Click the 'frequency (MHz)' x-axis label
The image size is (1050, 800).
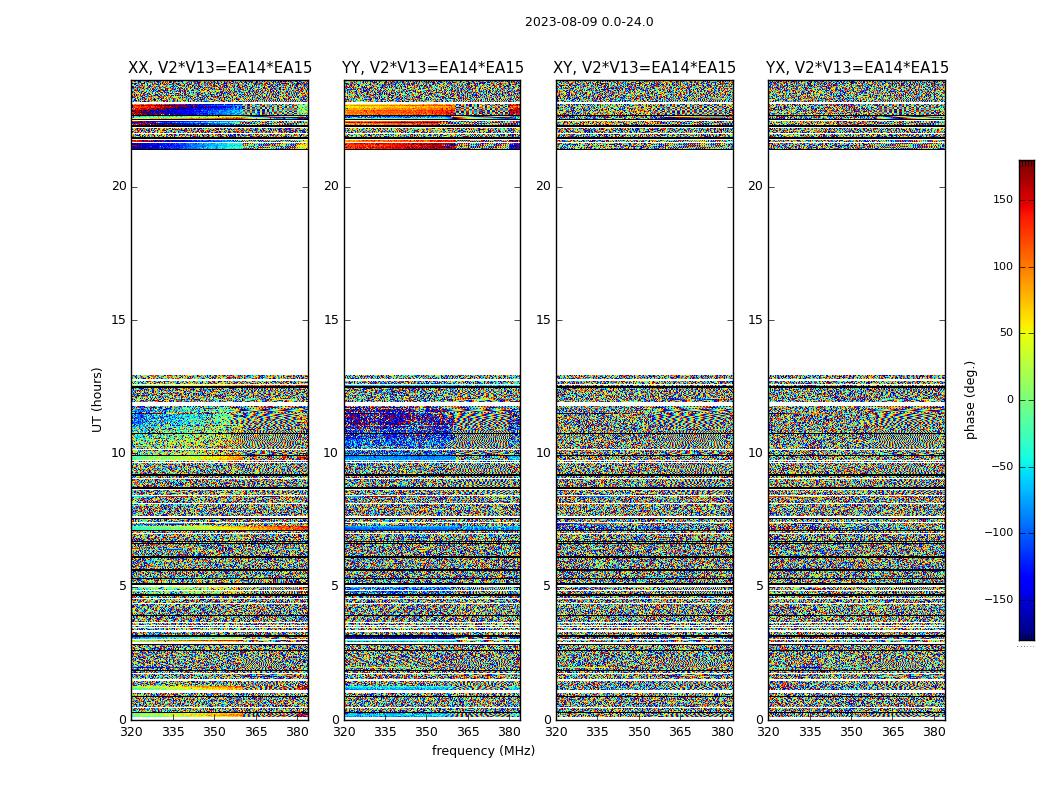[x=483, y=750]
